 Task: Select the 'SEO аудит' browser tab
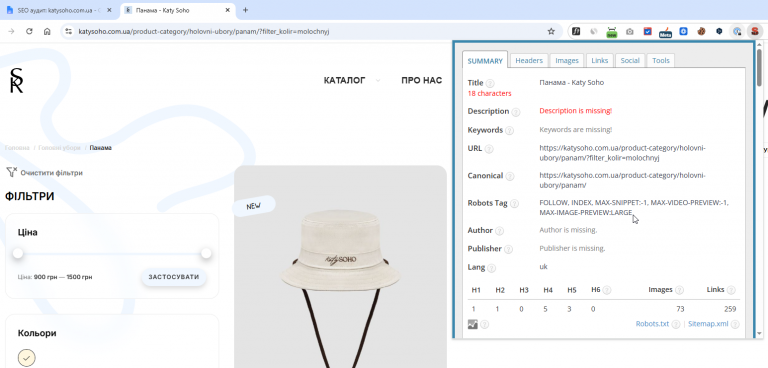click(59, 10)
